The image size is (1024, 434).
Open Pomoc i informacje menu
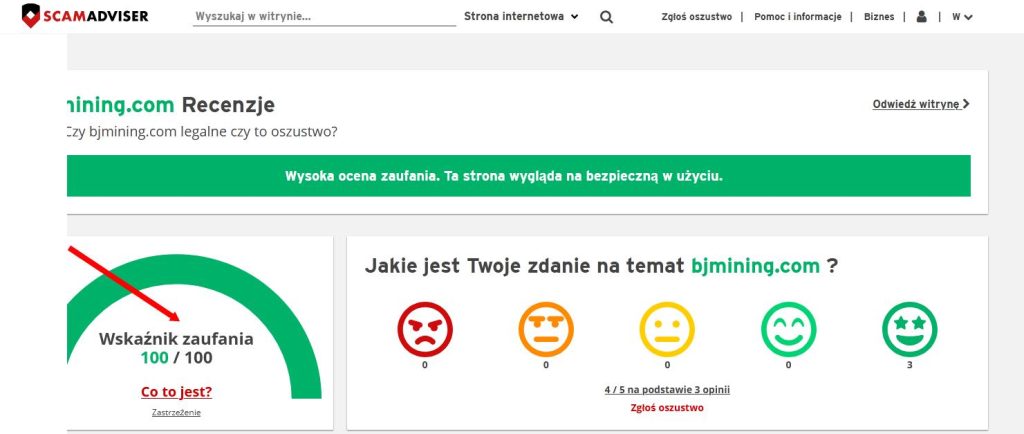[797, 17]
